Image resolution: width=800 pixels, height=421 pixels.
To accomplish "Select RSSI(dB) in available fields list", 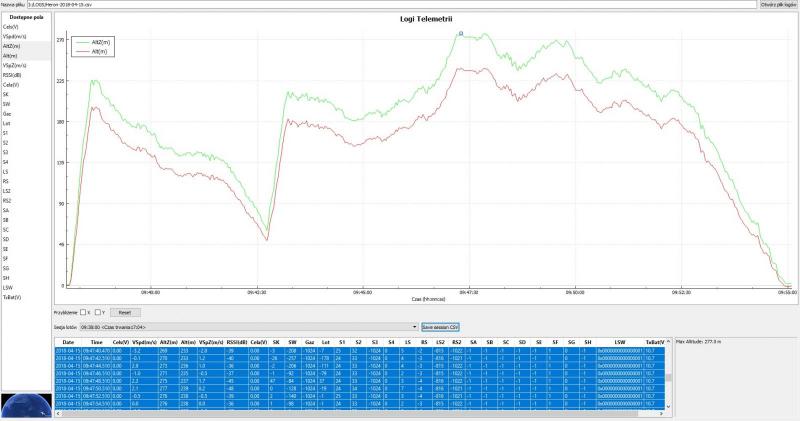I will click(13, 75).
